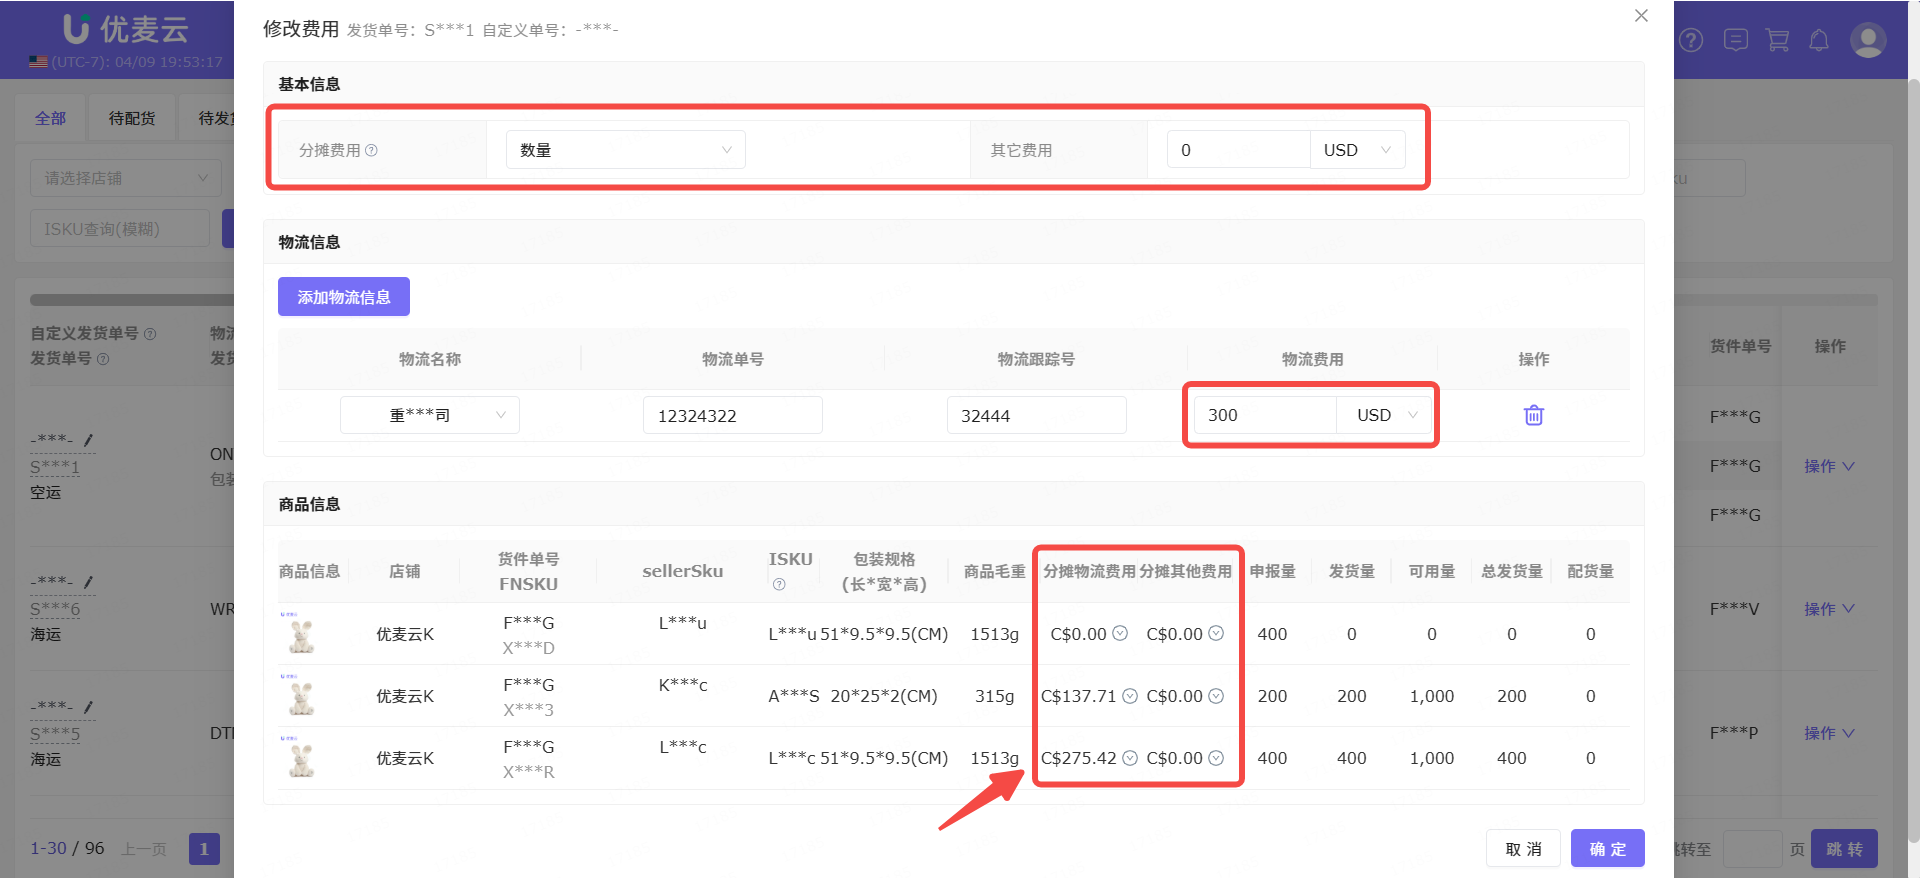This screenshot has width=1920, height=878.
Task: Click the ISKU column help icon
Action: coord(779,584)
